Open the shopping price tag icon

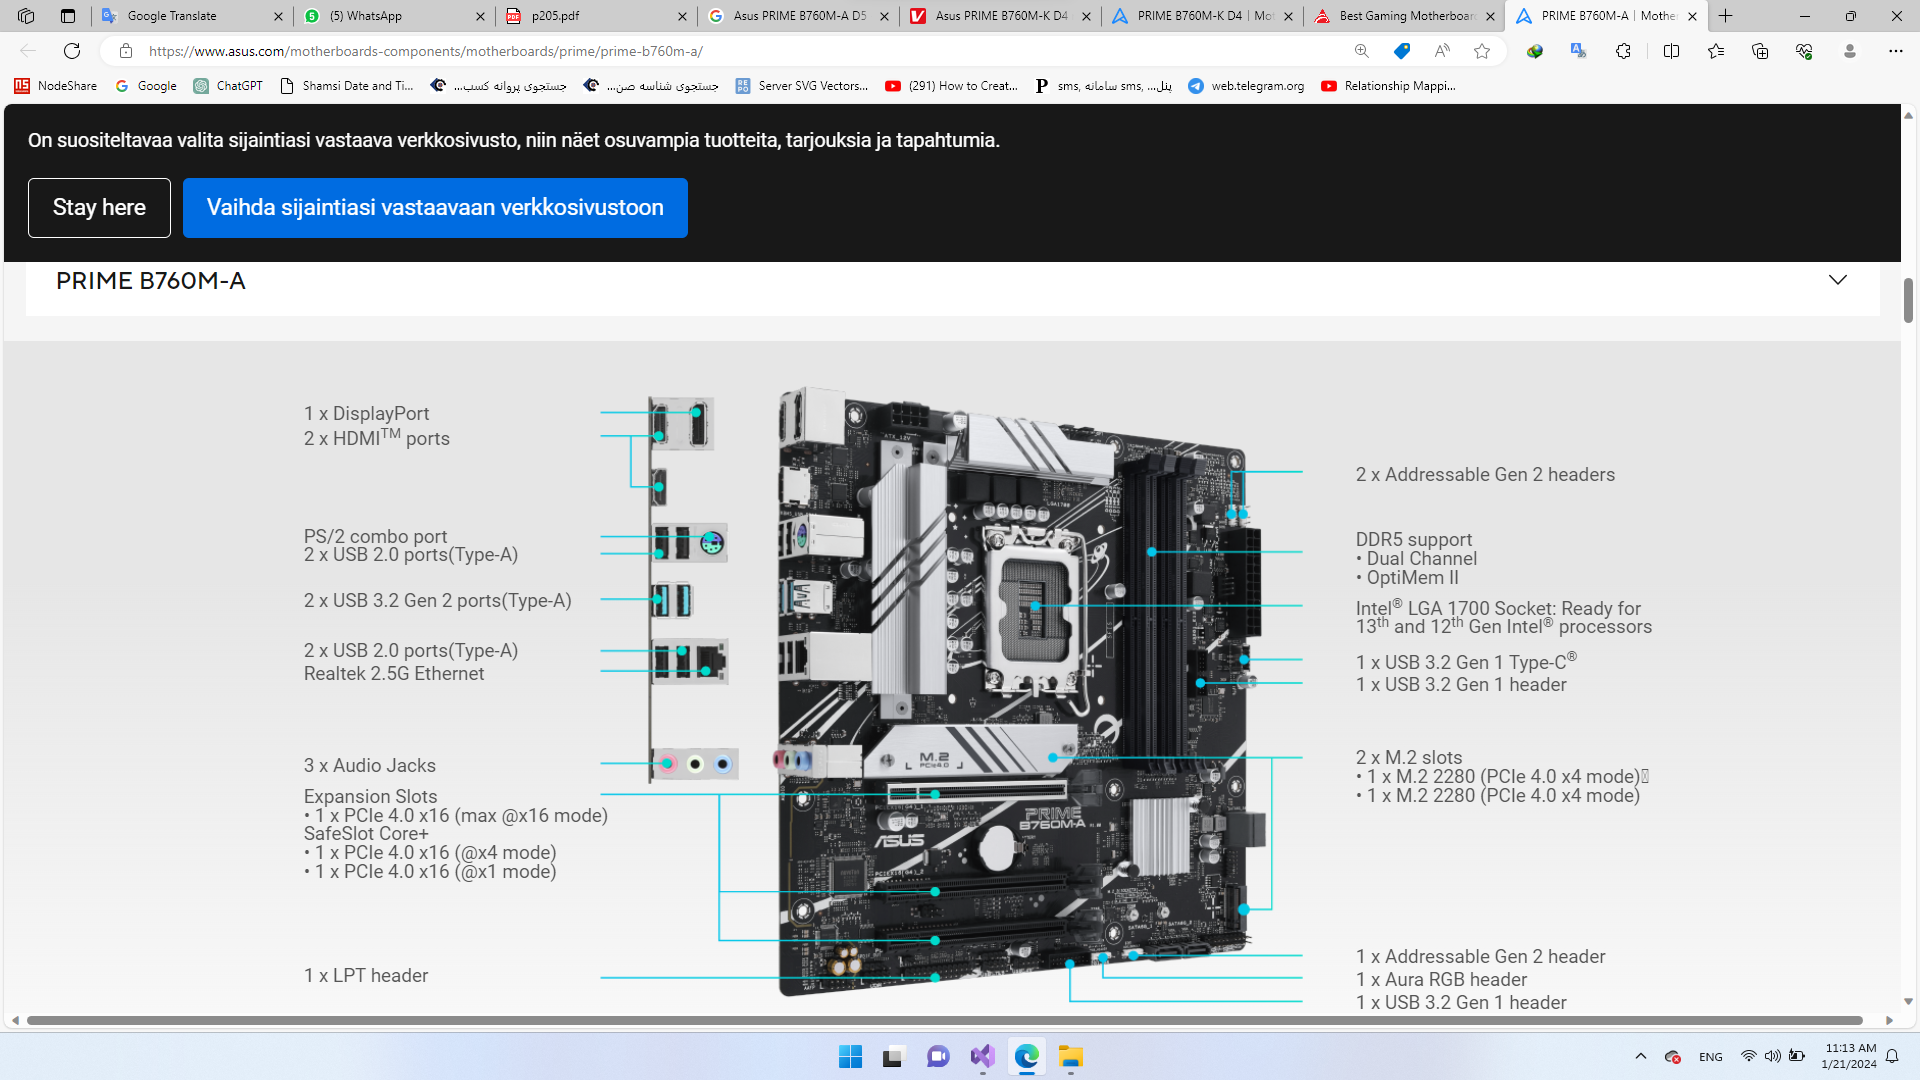1401,51
